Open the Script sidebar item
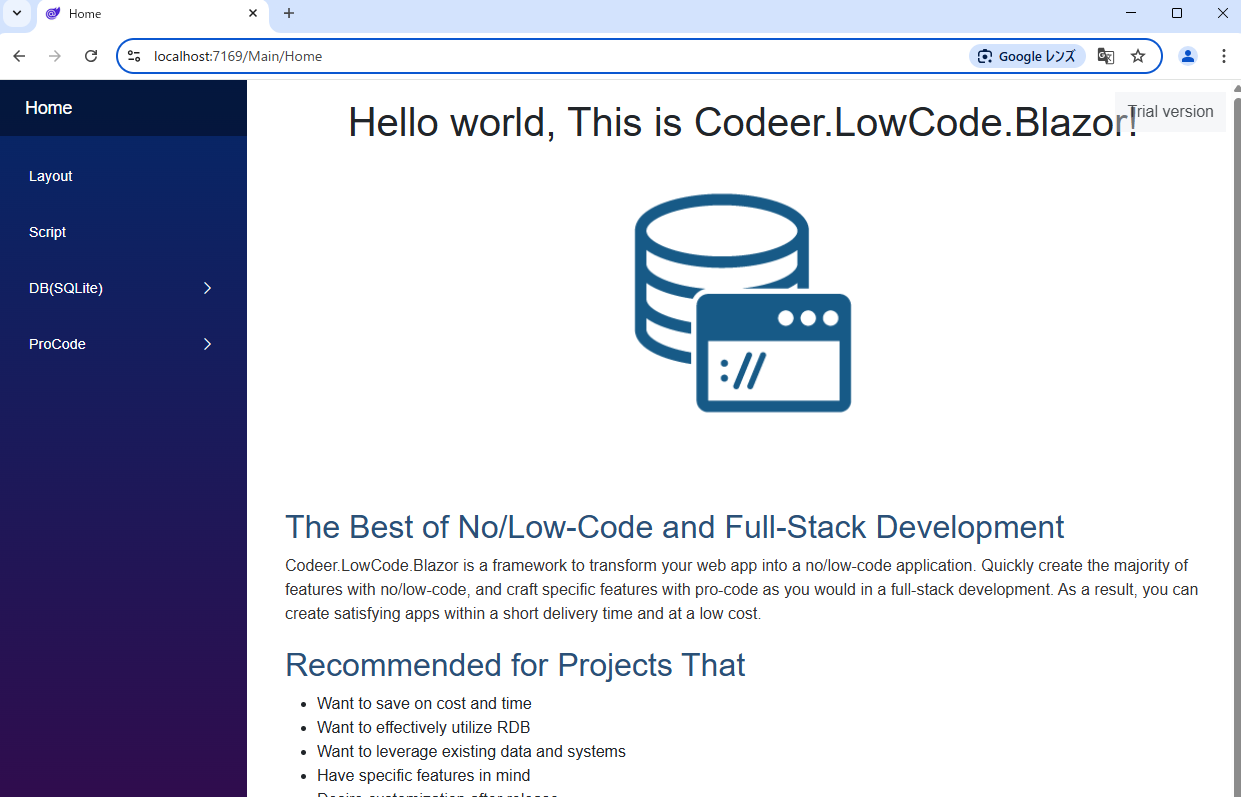This screenshot has height=797, width=1241. [123, 232]
